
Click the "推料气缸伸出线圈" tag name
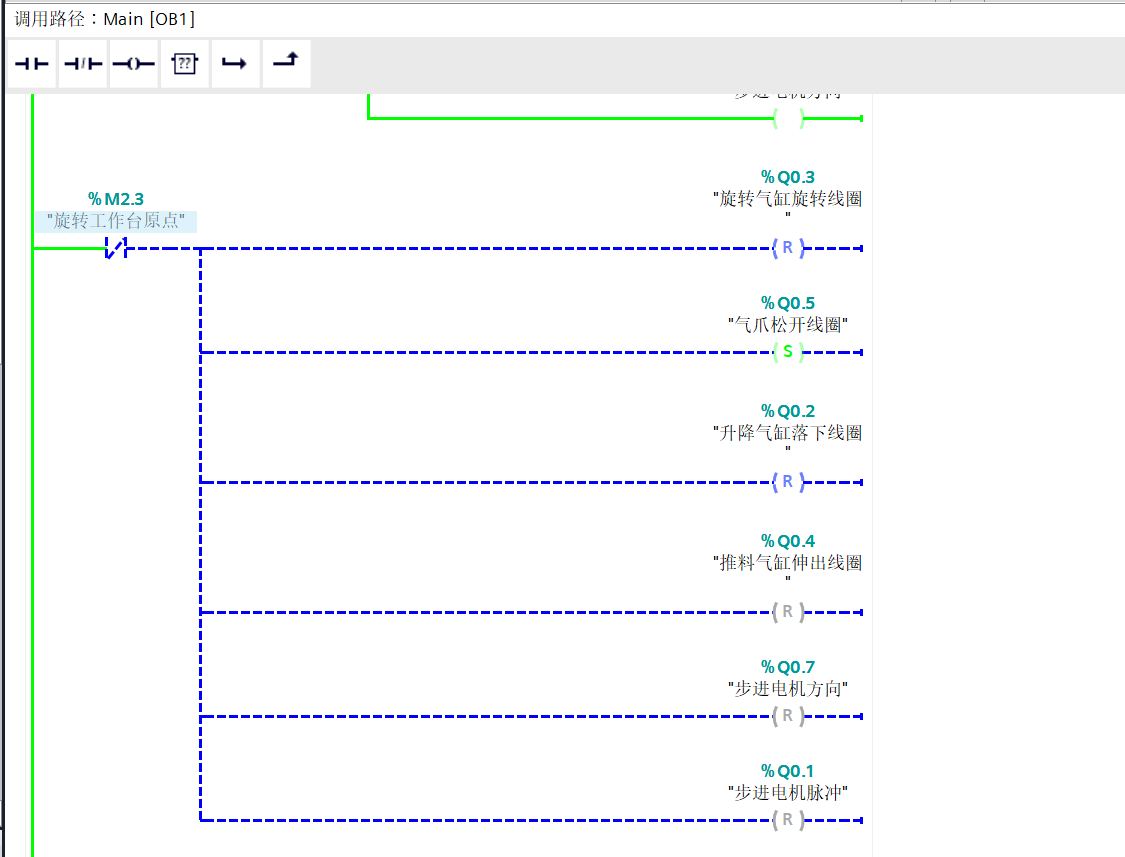[x=788, y=567]
